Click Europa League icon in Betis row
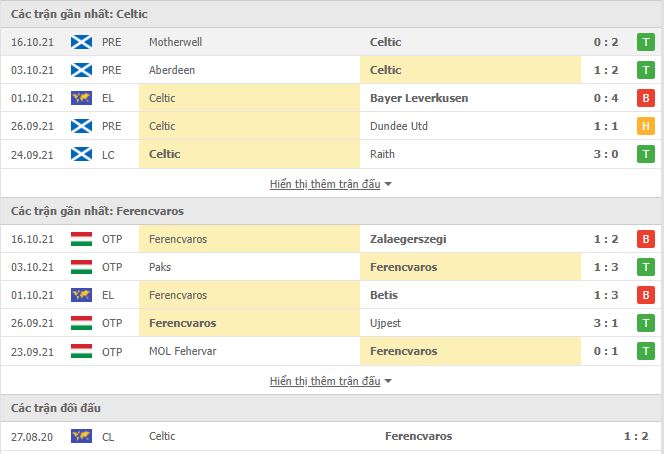The height and width of the screenshot is (454, 664). coord(81,295)
